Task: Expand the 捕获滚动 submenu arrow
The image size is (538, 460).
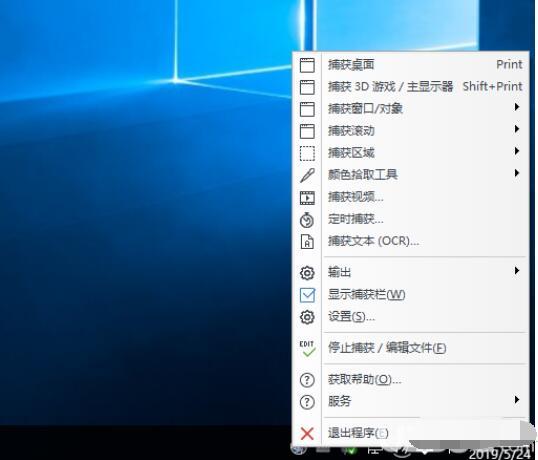Action: 517,129
